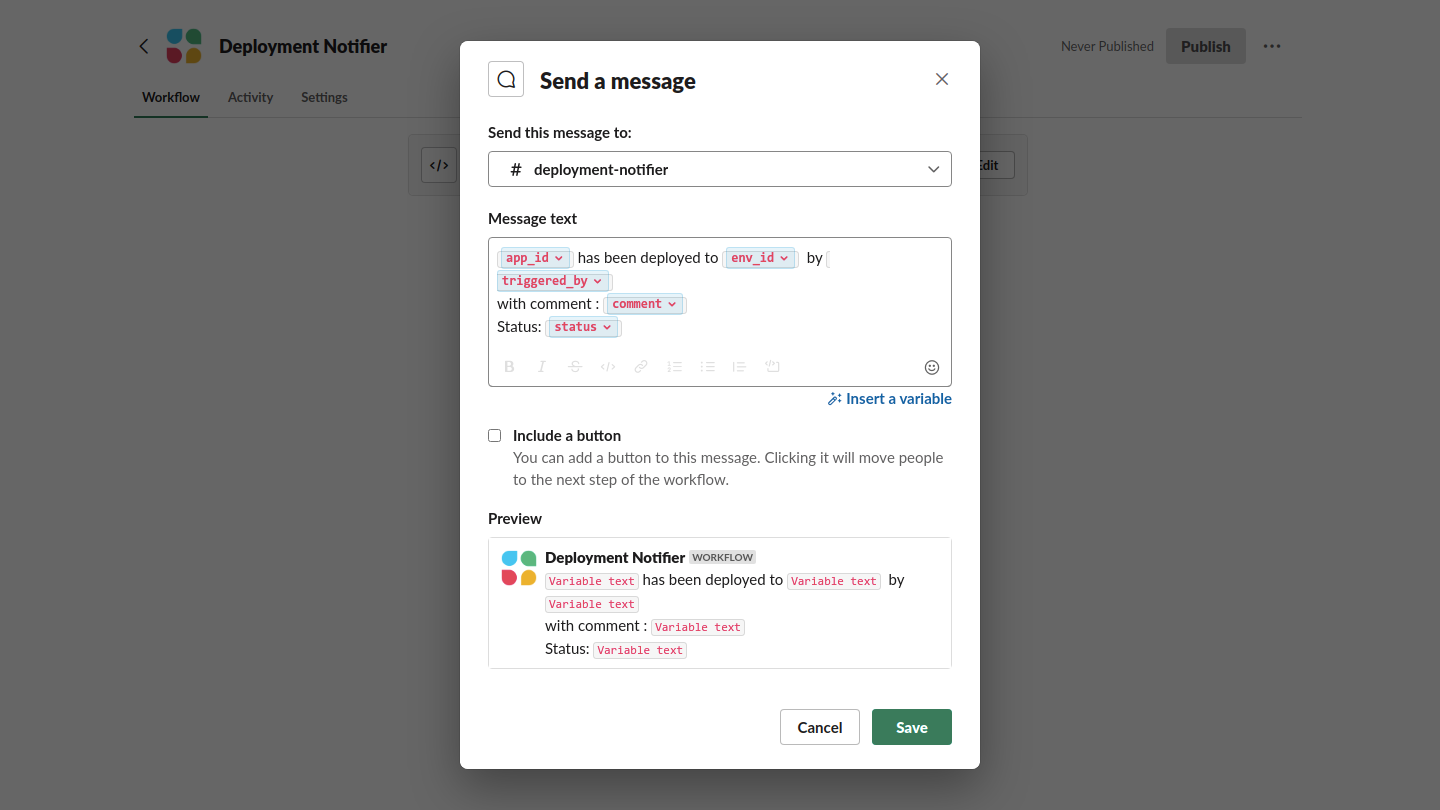
Task: Enable the Include a button checkbox
Action: pos(494,436)
